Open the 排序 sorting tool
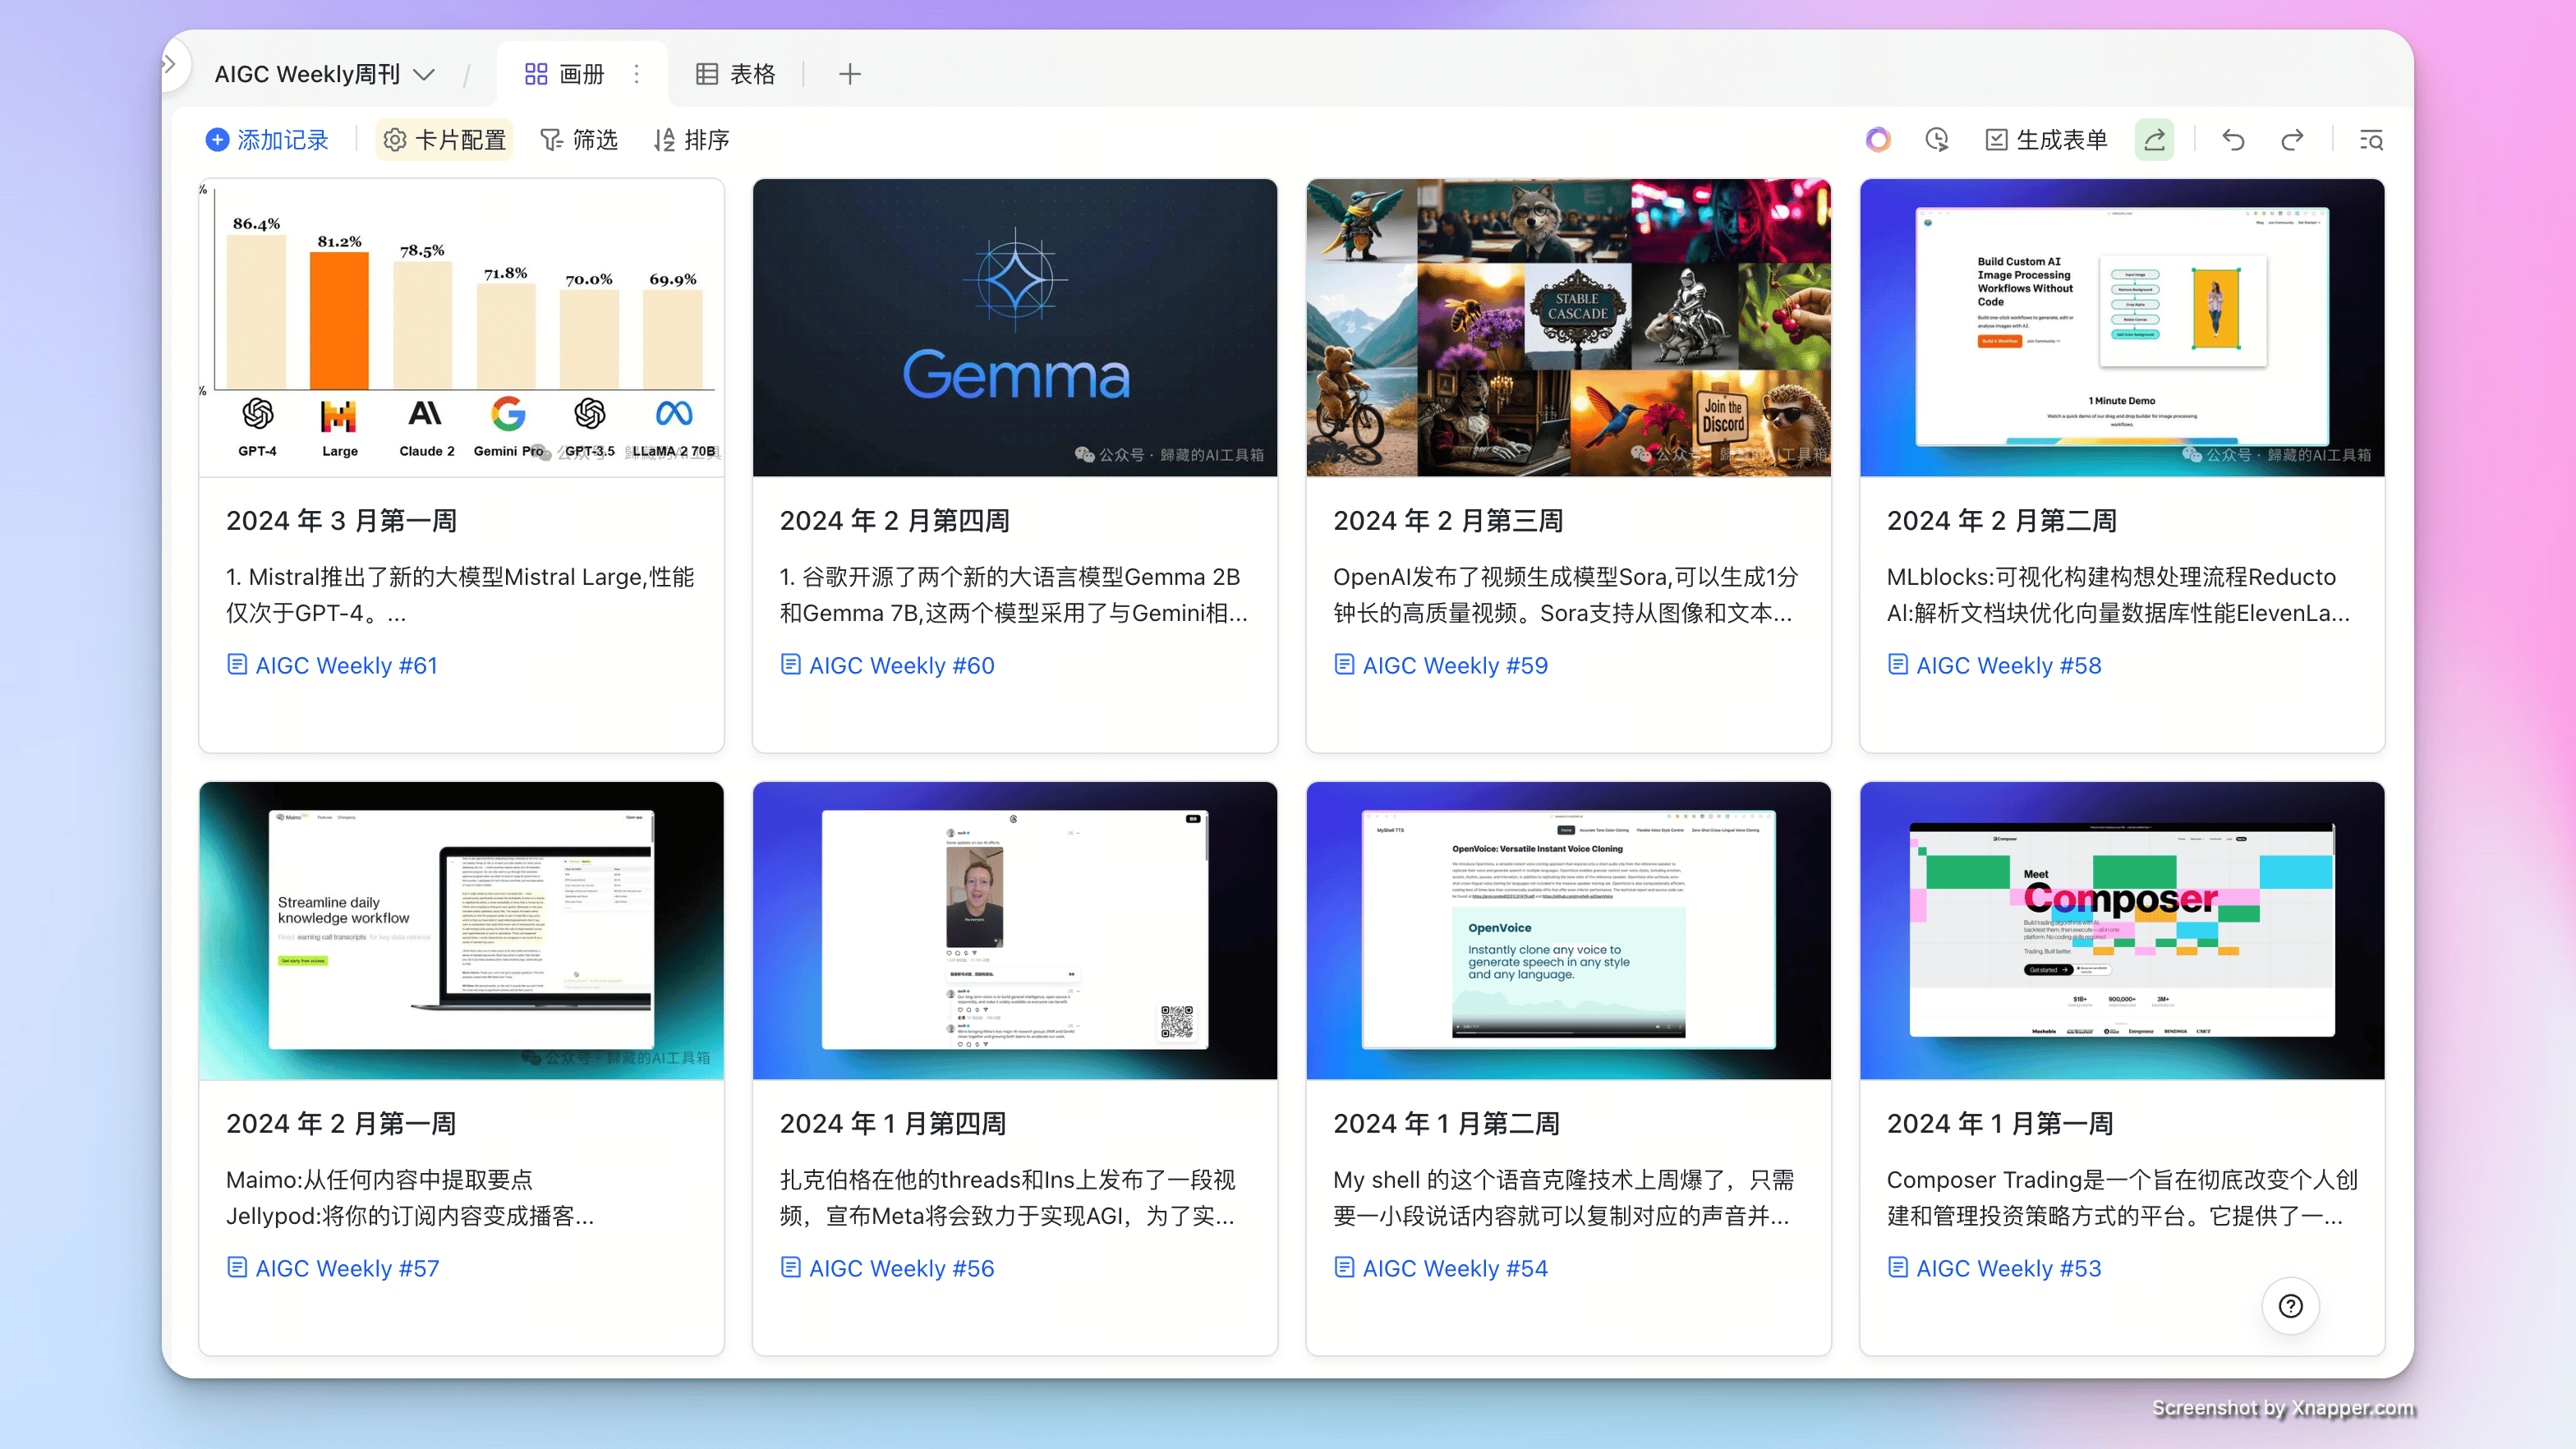 pos(690,139)
